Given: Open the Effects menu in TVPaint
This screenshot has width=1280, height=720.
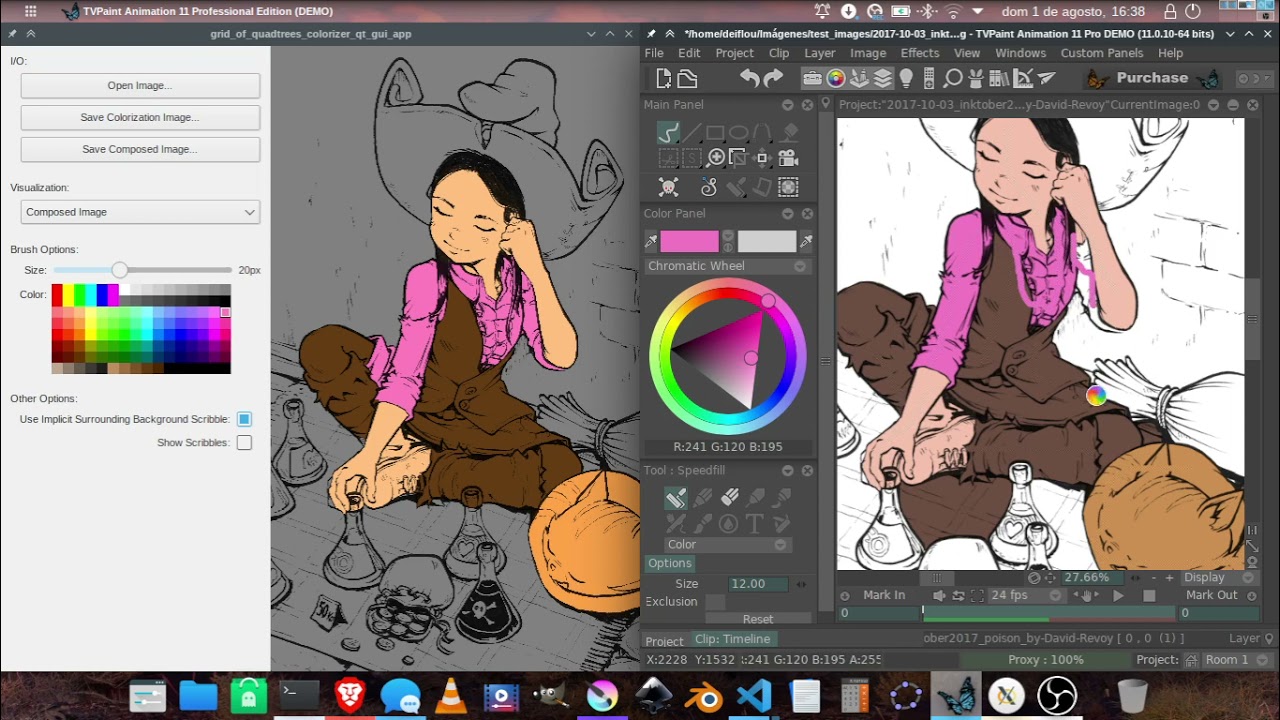Looking at the screenshot, I should point(920,53).
